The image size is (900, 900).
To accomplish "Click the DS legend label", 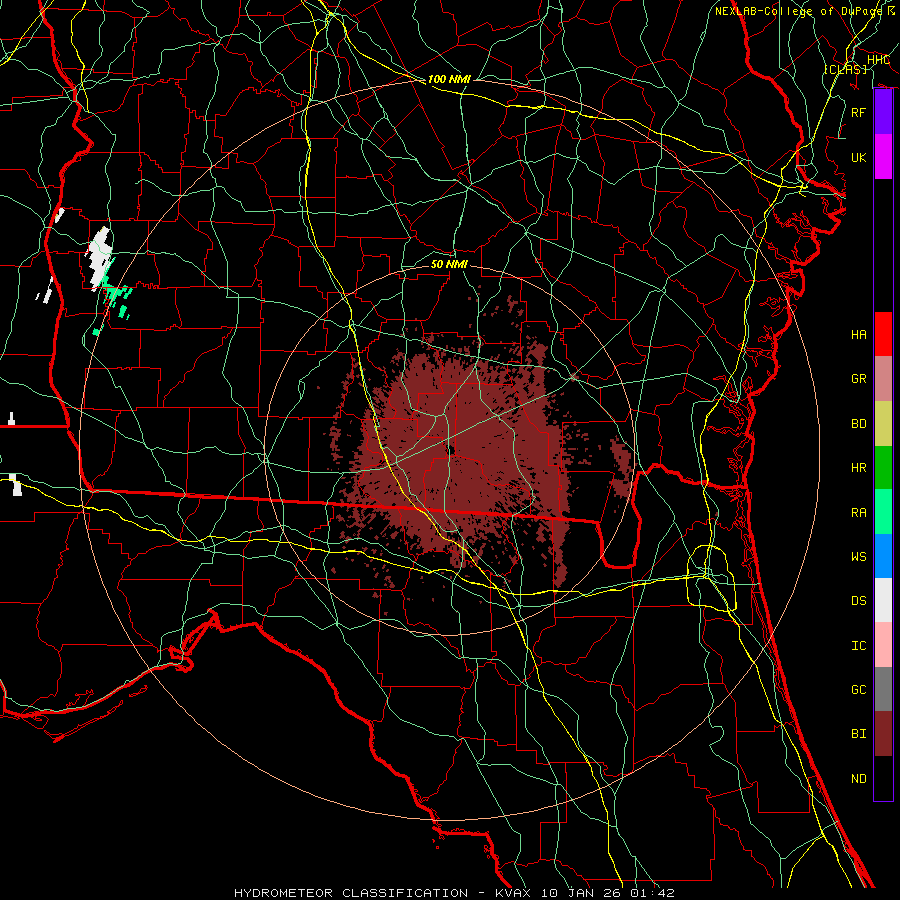I will coord(858,601).
